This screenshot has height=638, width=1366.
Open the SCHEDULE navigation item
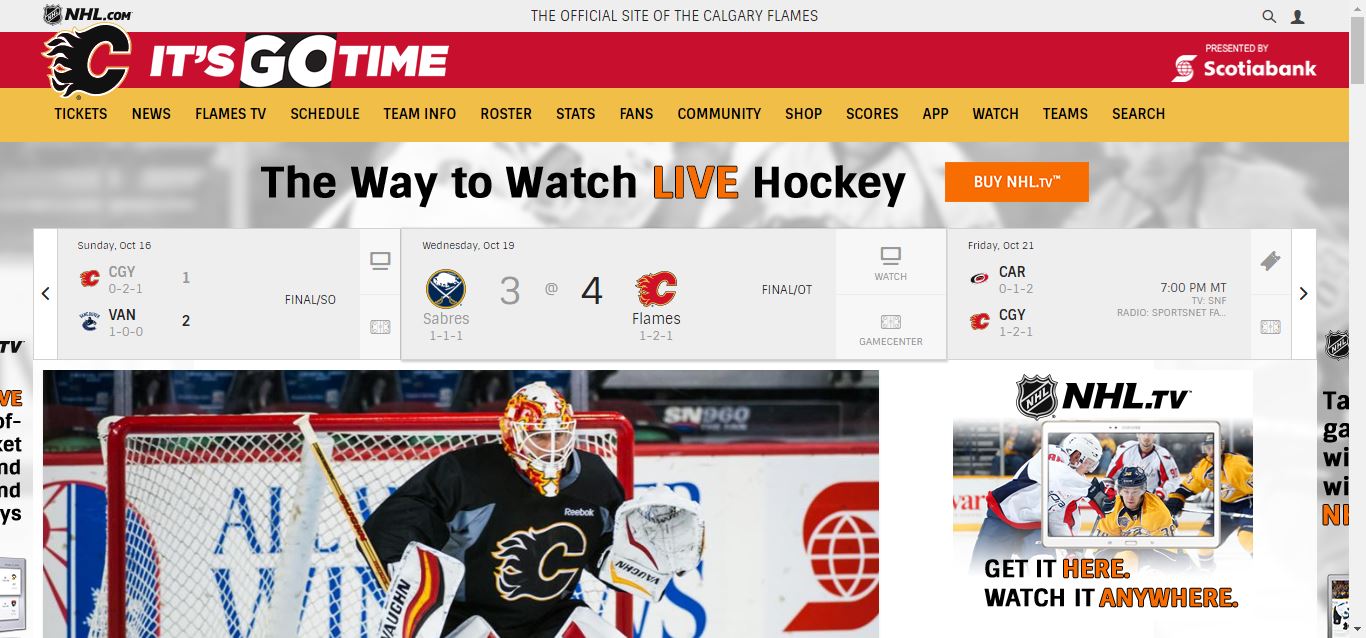point(325,114)
